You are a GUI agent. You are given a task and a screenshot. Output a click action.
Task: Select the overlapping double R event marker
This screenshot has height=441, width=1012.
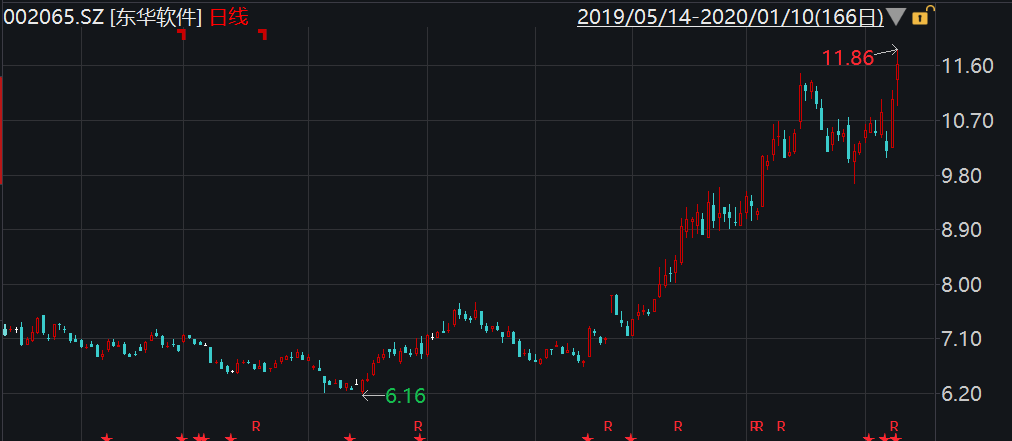tap(757, 426)
